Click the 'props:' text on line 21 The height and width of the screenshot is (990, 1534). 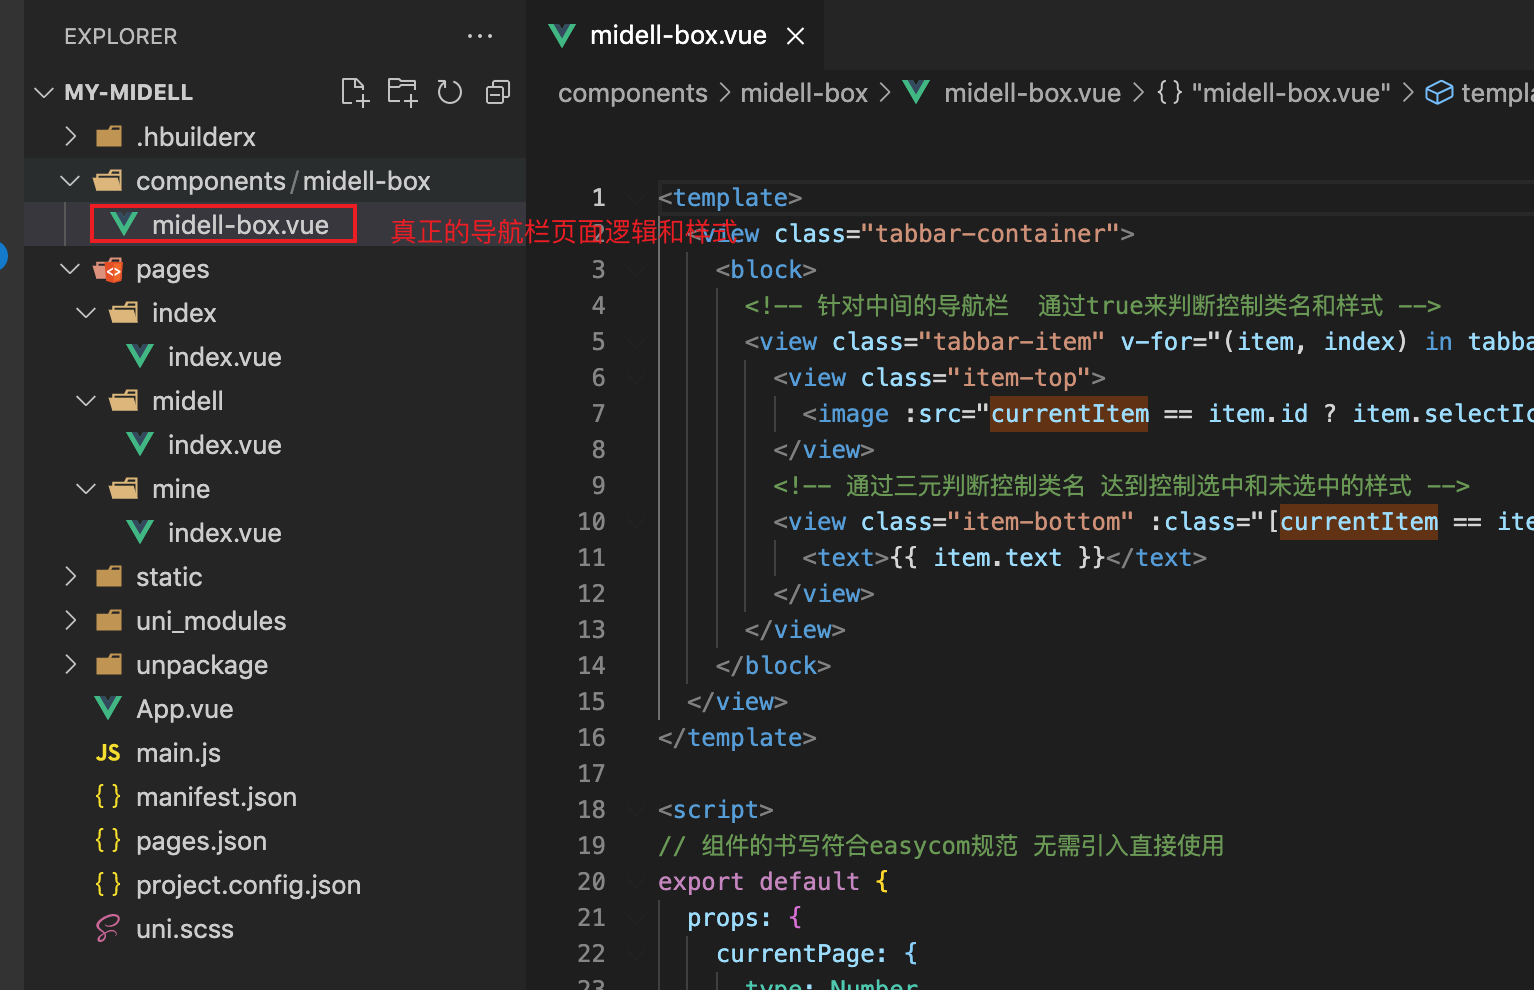click(729, 917)
